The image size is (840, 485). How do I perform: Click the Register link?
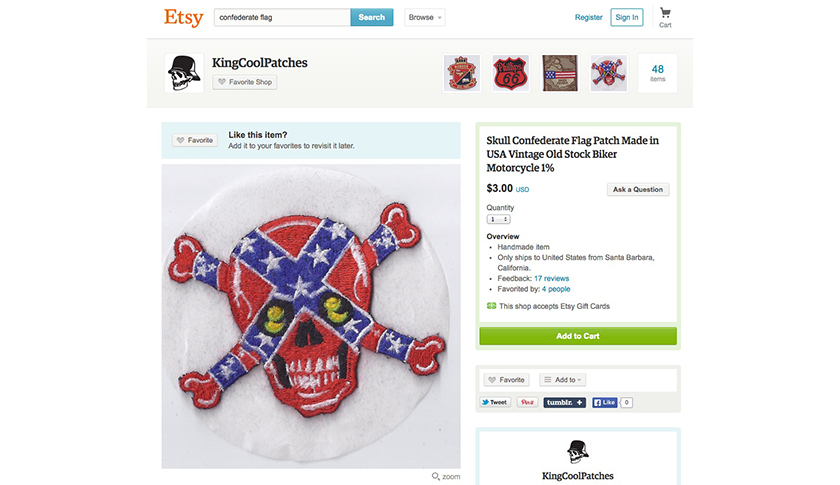click(x=589, y=17)
